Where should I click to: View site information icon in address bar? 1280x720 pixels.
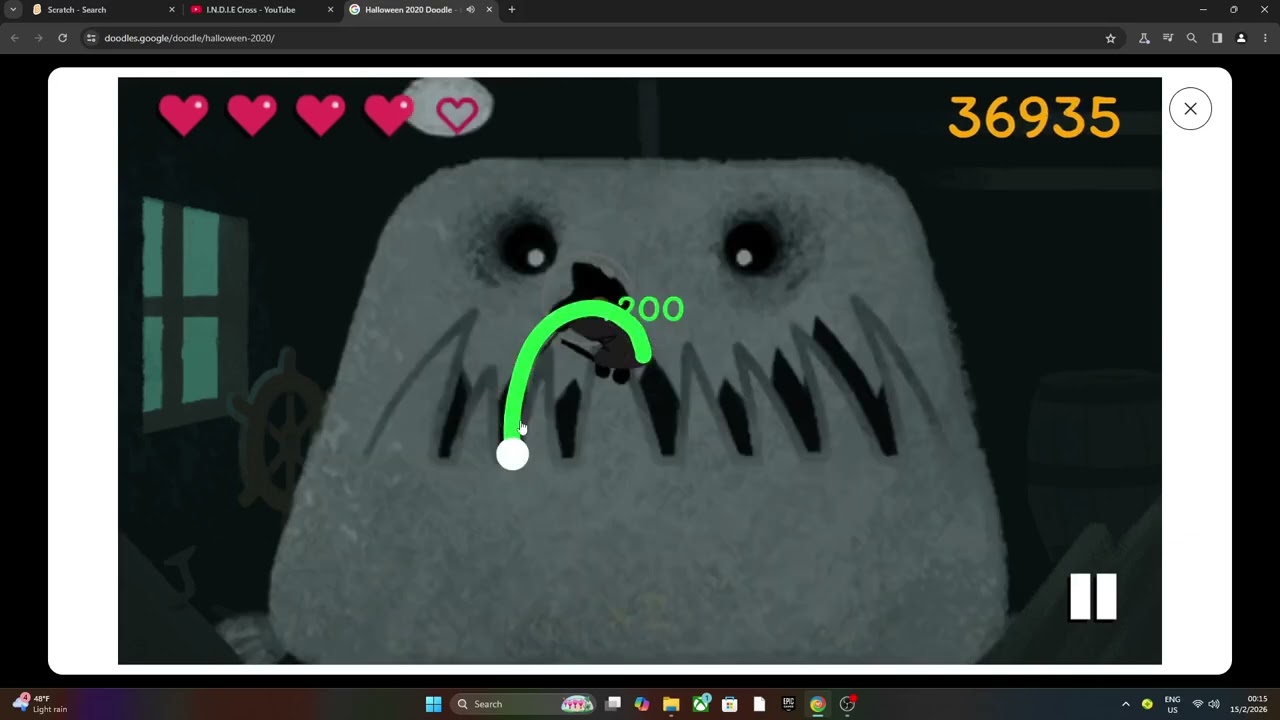[91, 38]
